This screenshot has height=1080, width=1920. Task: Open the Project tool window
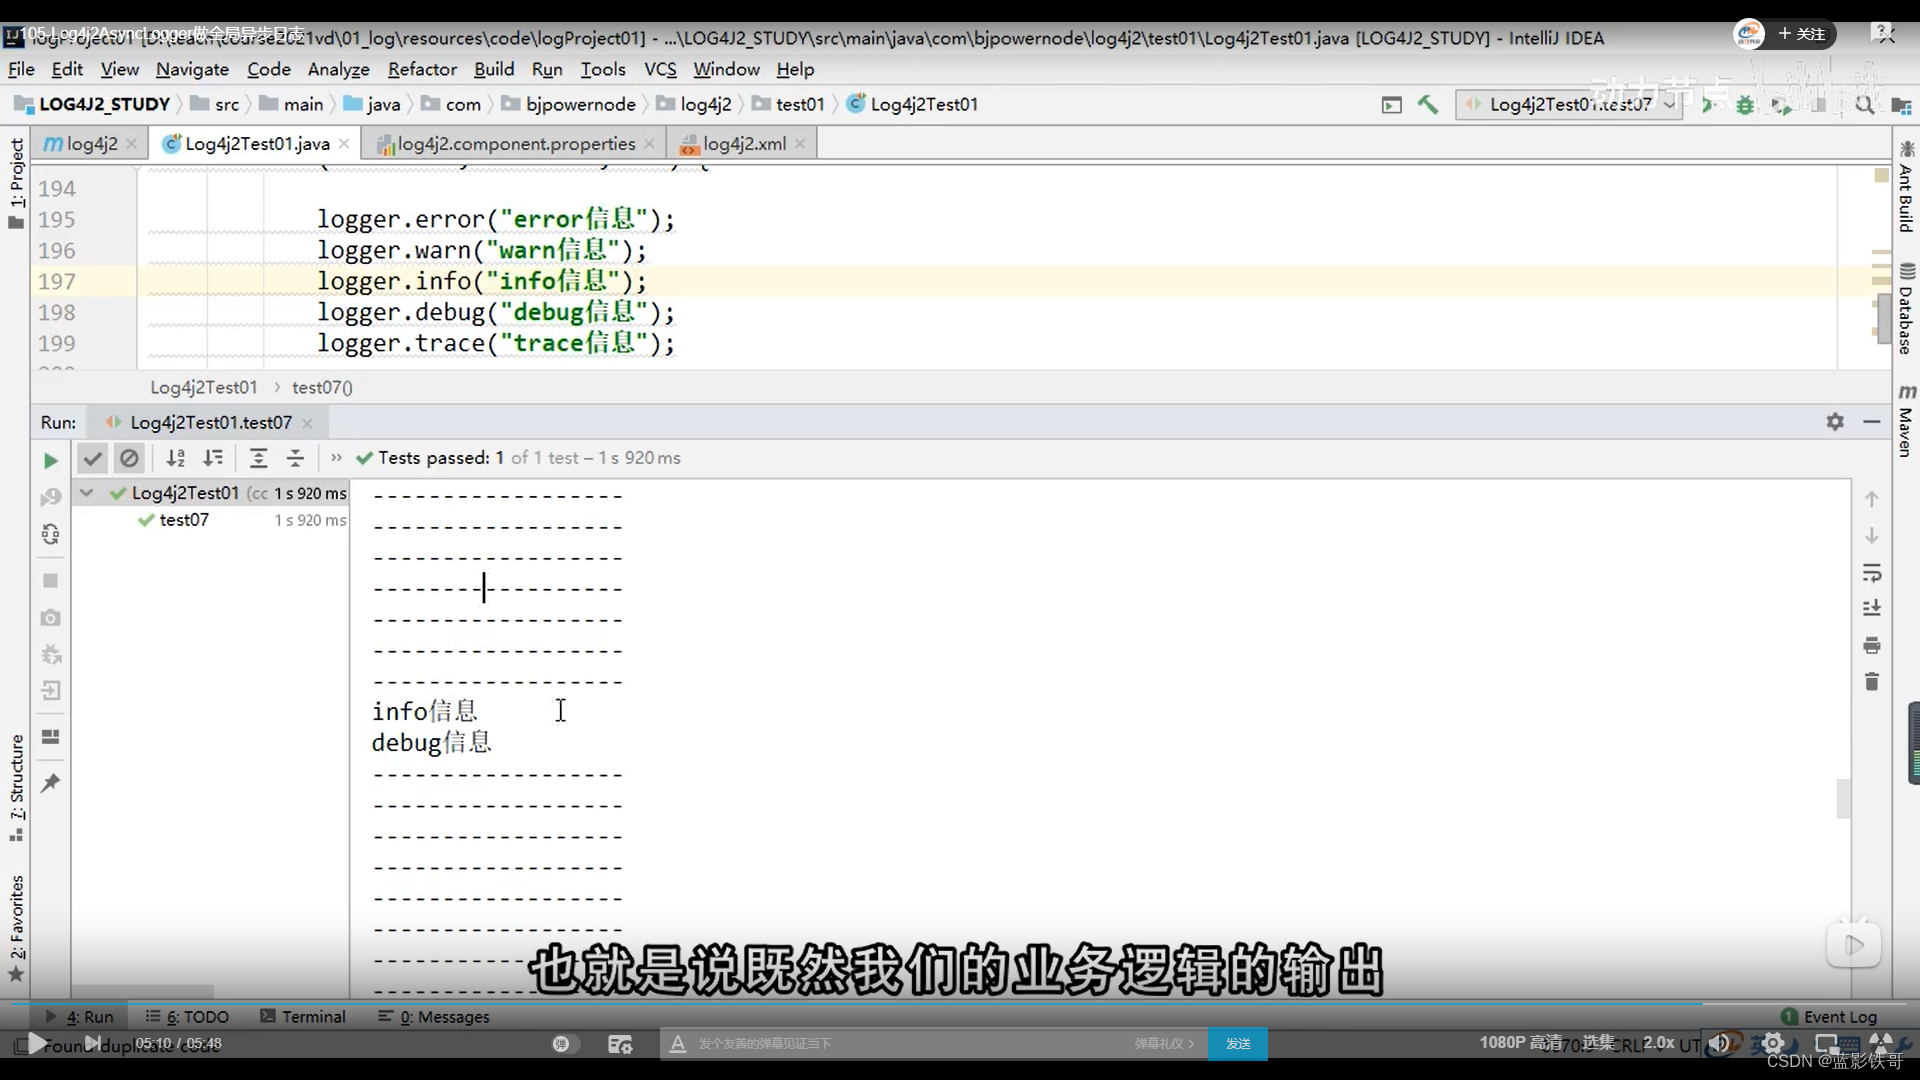(16, 183)
